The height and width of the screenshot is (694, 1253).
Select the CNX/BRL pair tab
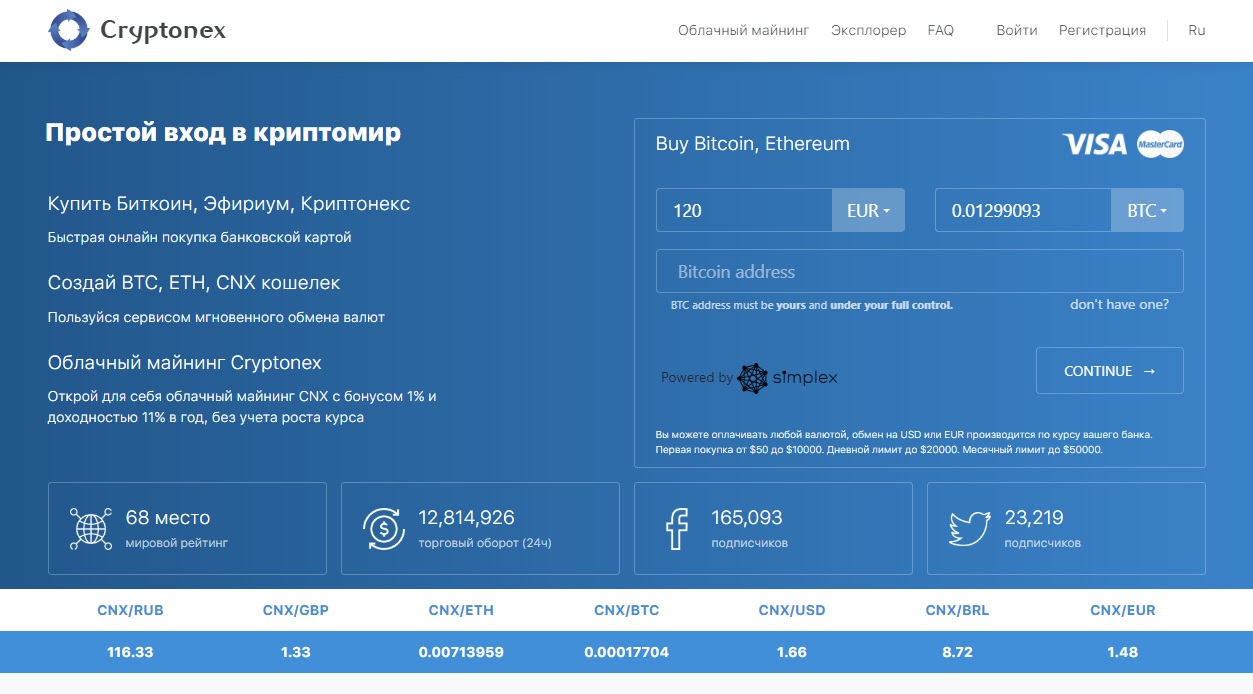pos(957,610)
